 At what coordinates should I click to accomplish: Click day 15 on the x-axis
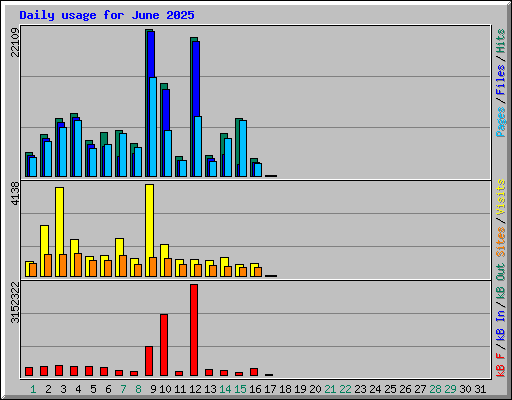(x=240, y=389)
